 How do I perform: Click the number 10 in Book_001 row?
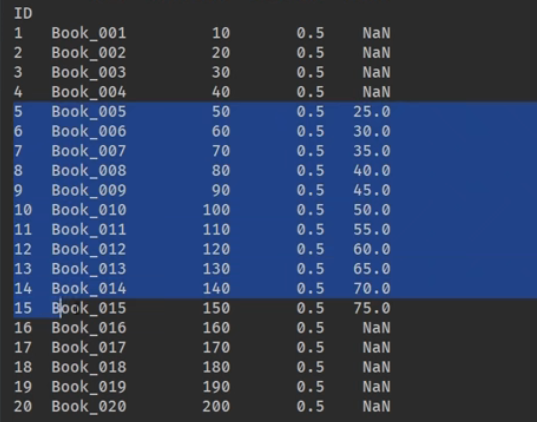pos(221,33)
